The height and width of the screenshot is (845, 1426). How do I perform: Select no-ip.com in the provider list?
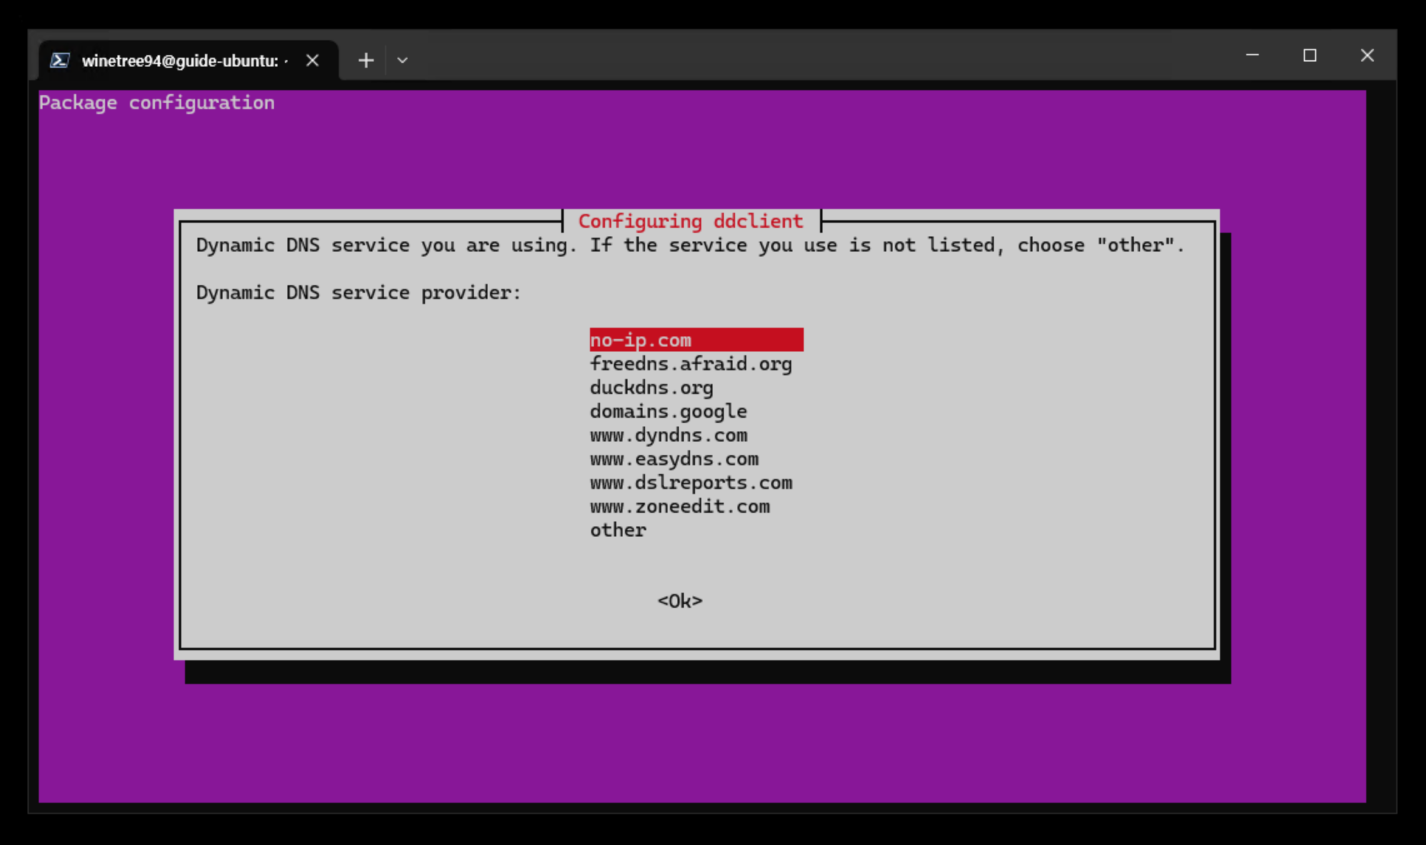pos(696,340)
